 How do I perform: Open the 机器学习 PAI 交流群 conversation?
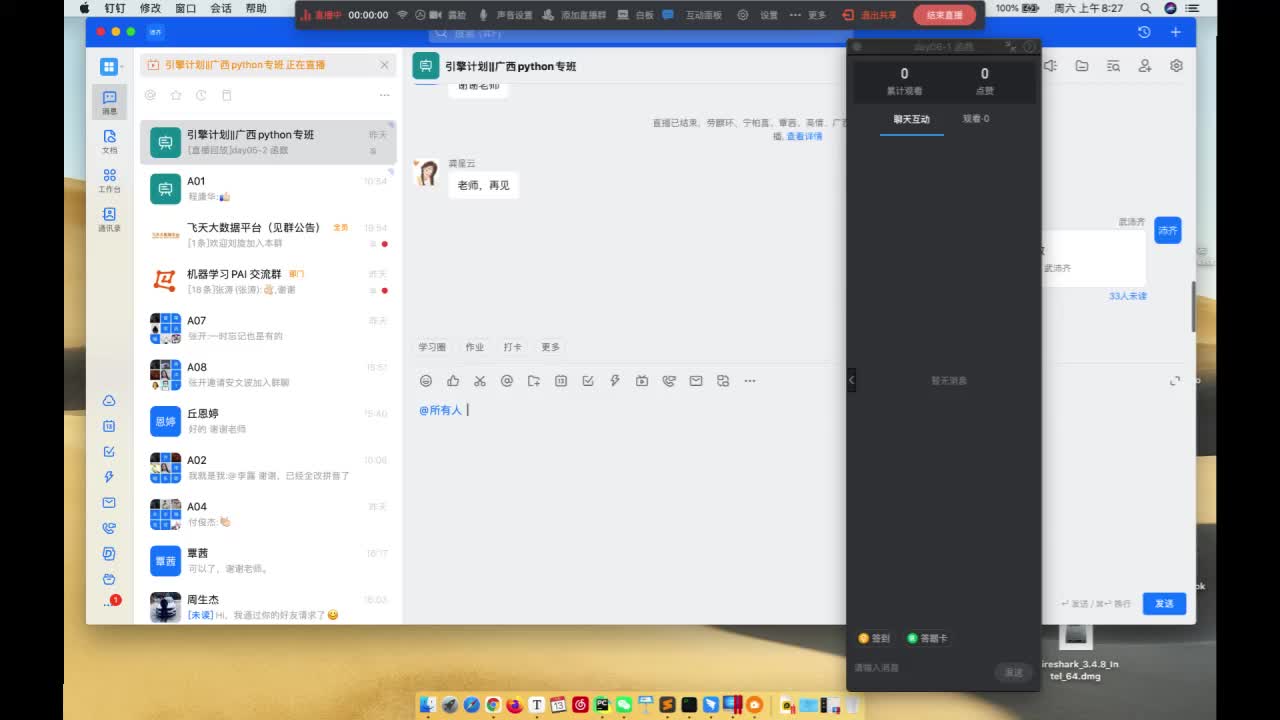268,281
